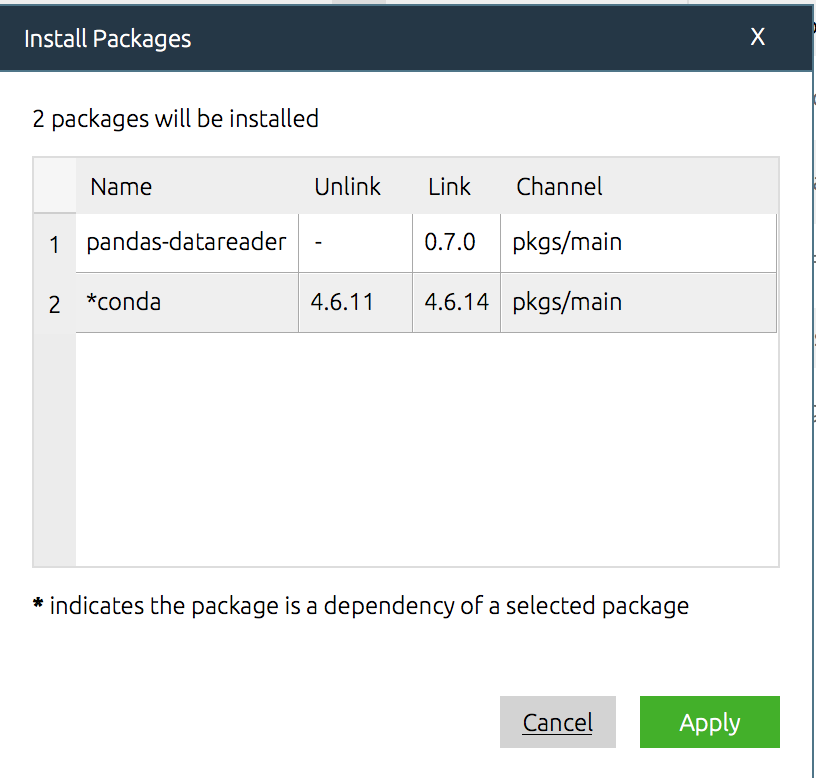Click row number 1 header
This screenshot has height=778, width=816.
[x=54, y=244]
